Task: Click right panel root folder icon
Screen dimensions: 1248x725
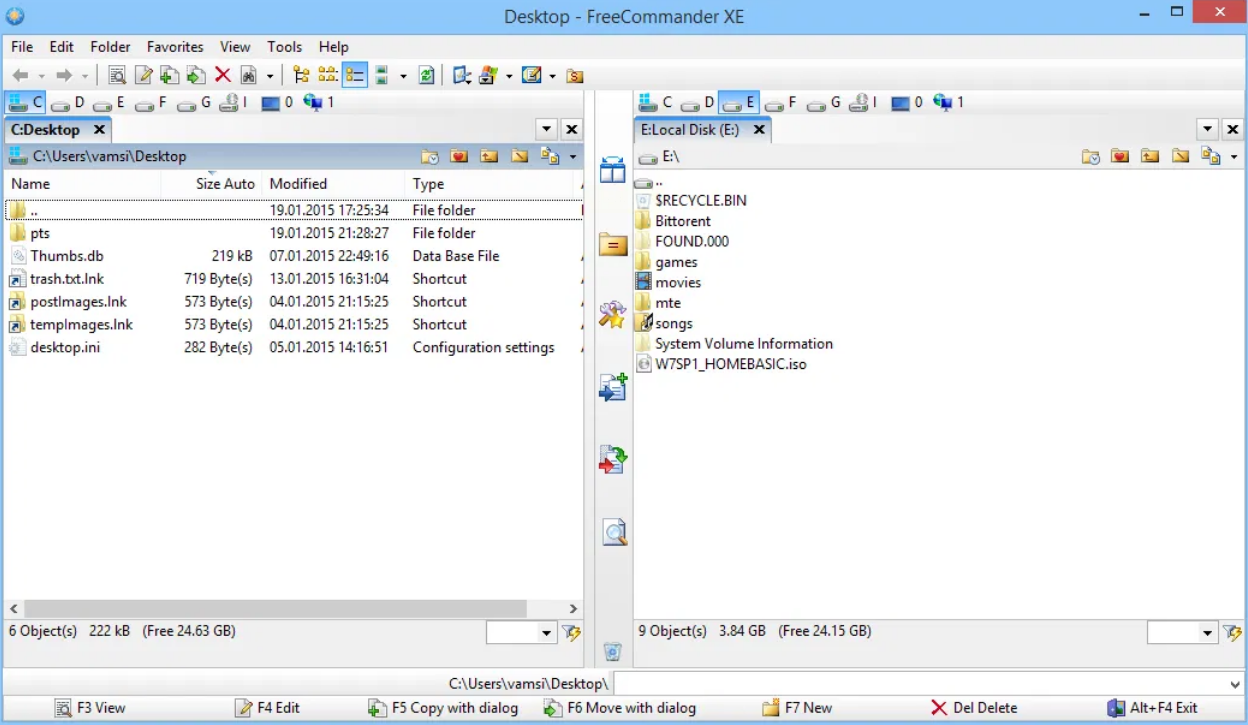Action: 1180,156
